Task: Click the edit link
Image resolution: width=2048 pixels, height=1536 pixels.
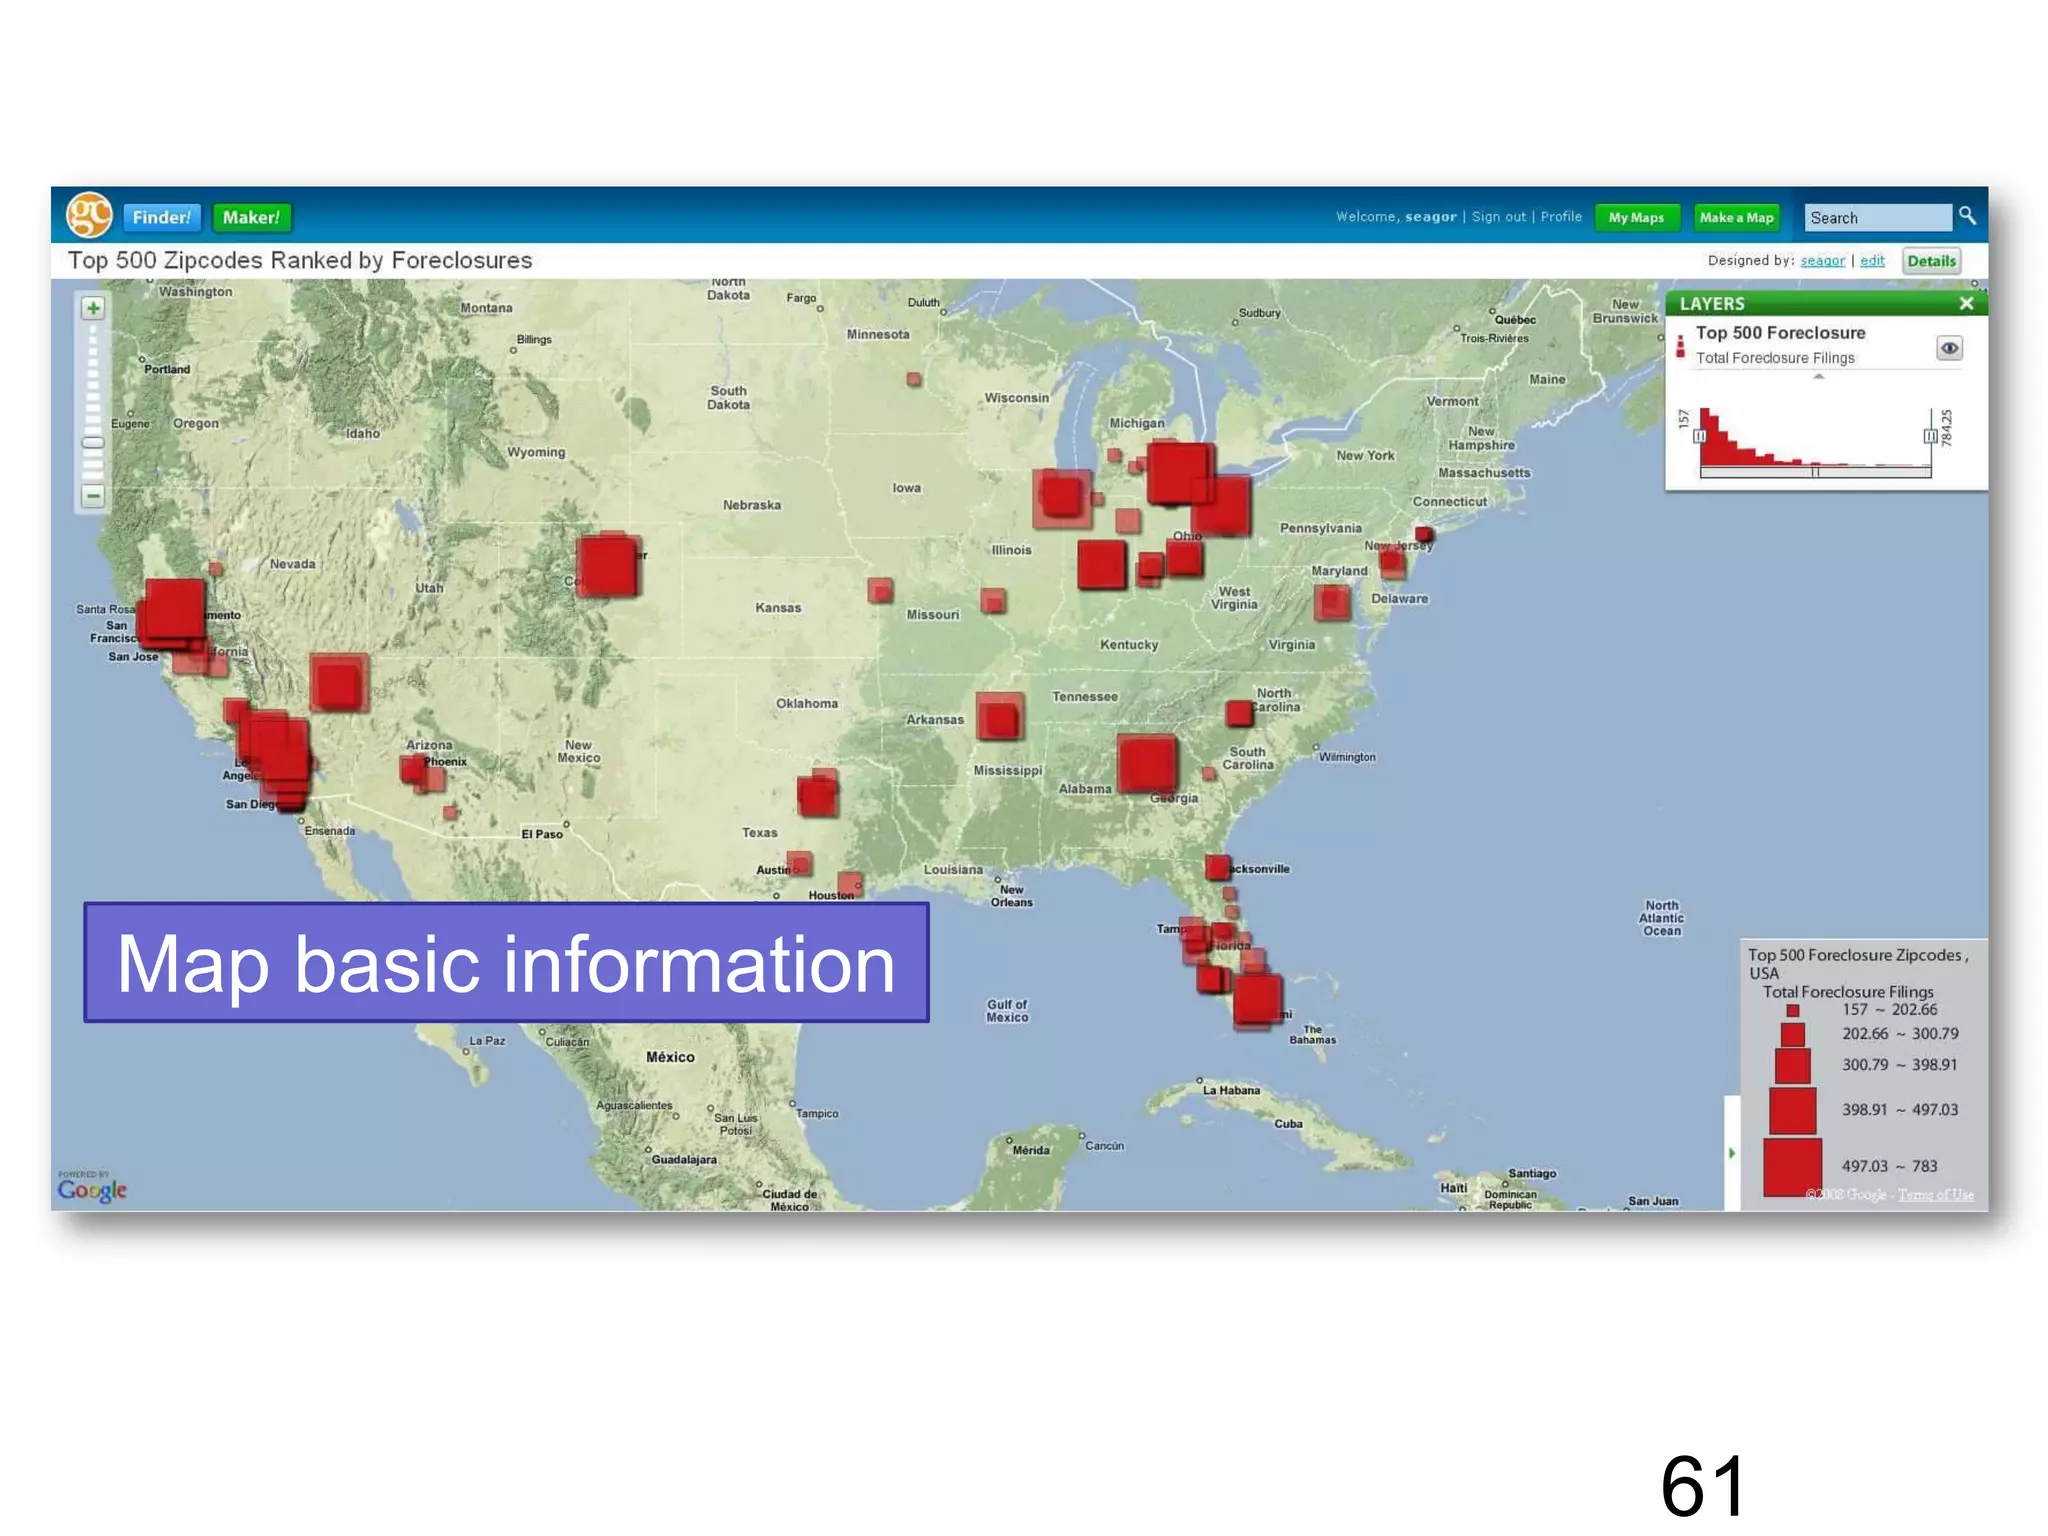Action: [x=1872, y=261]
